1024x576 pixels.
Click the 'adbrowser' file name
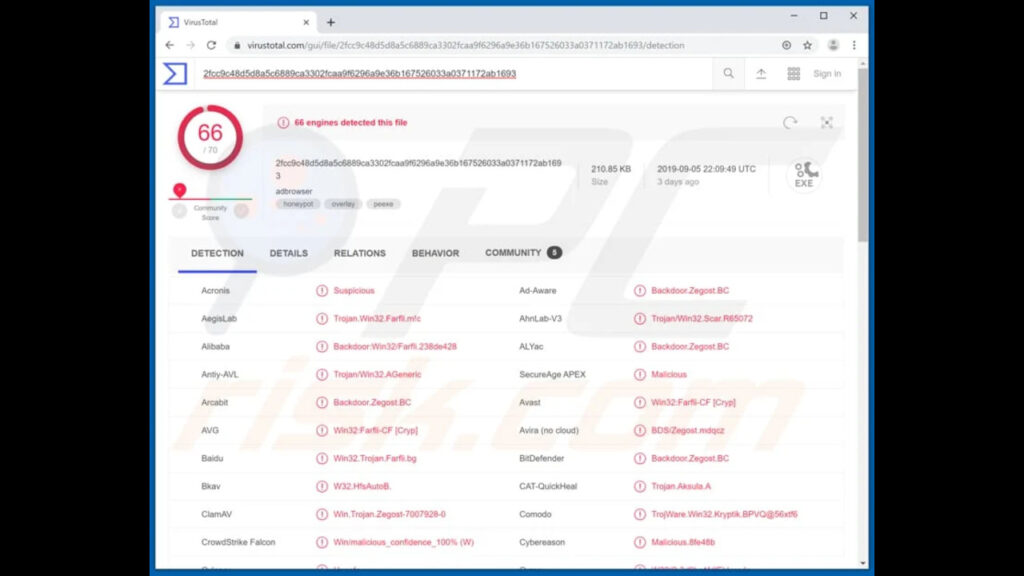click(294, 191)
